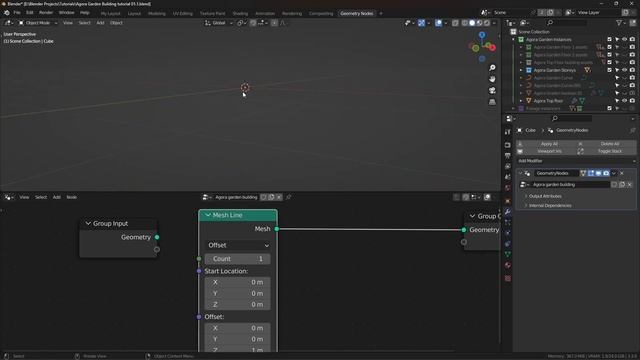The height and width of the screenshot is (360, 640).
Task: Open the Physics properties tab icon
Action: pos(507,233)
